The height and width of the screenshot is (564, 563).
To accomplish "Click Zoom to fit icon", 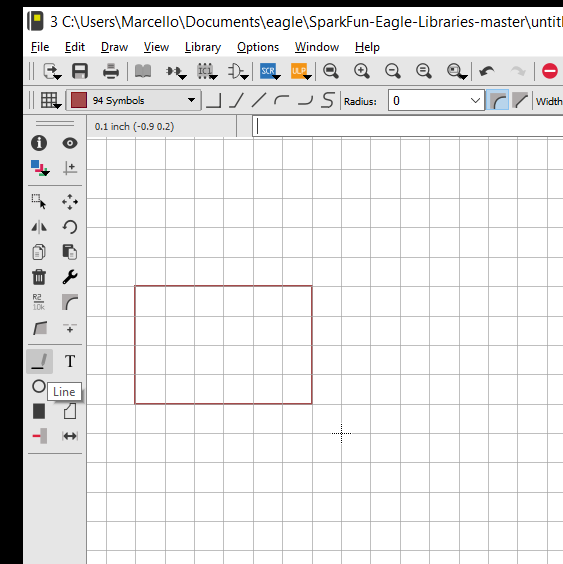I will tap(331, 71).
